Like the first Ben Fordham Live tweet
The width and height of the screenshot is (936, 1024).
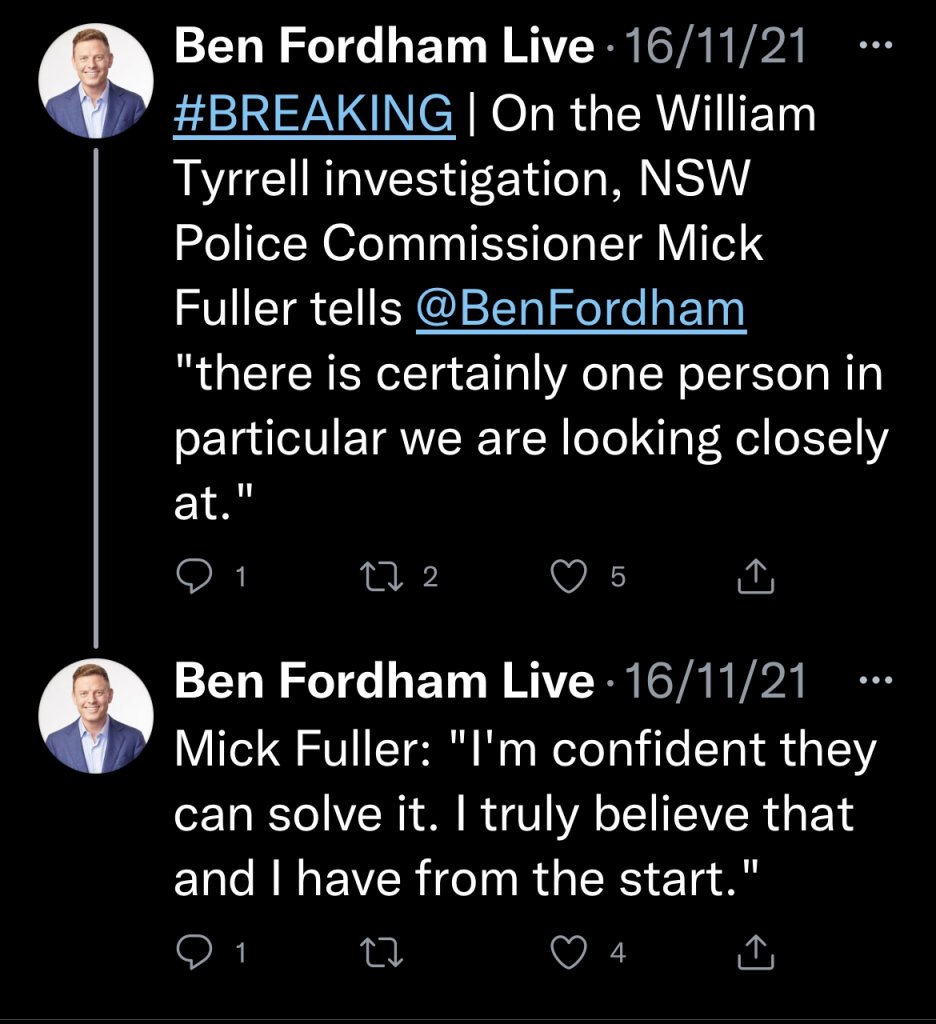(571, 576)
